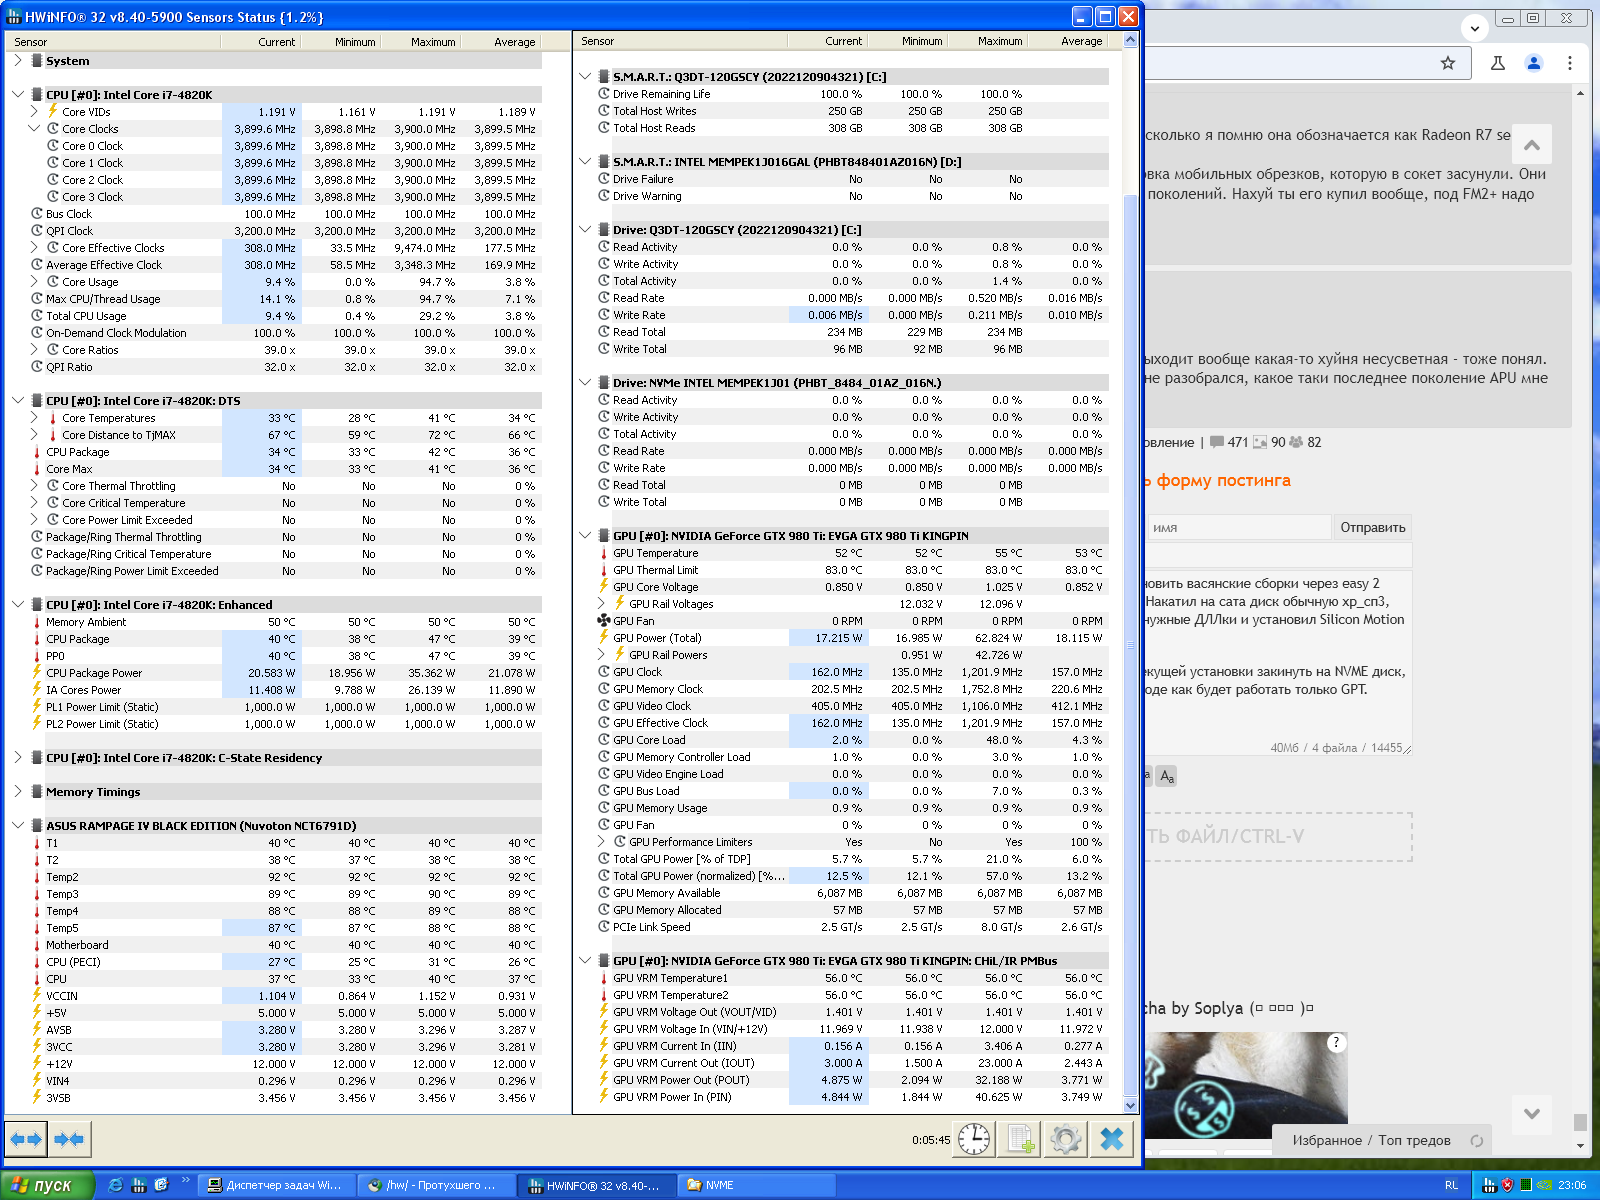The width and height of the screenshot is (1600, 1200).
Task: Click the expand-columns arrows button in HWiNFO
Action: [x=26, y=1139]
